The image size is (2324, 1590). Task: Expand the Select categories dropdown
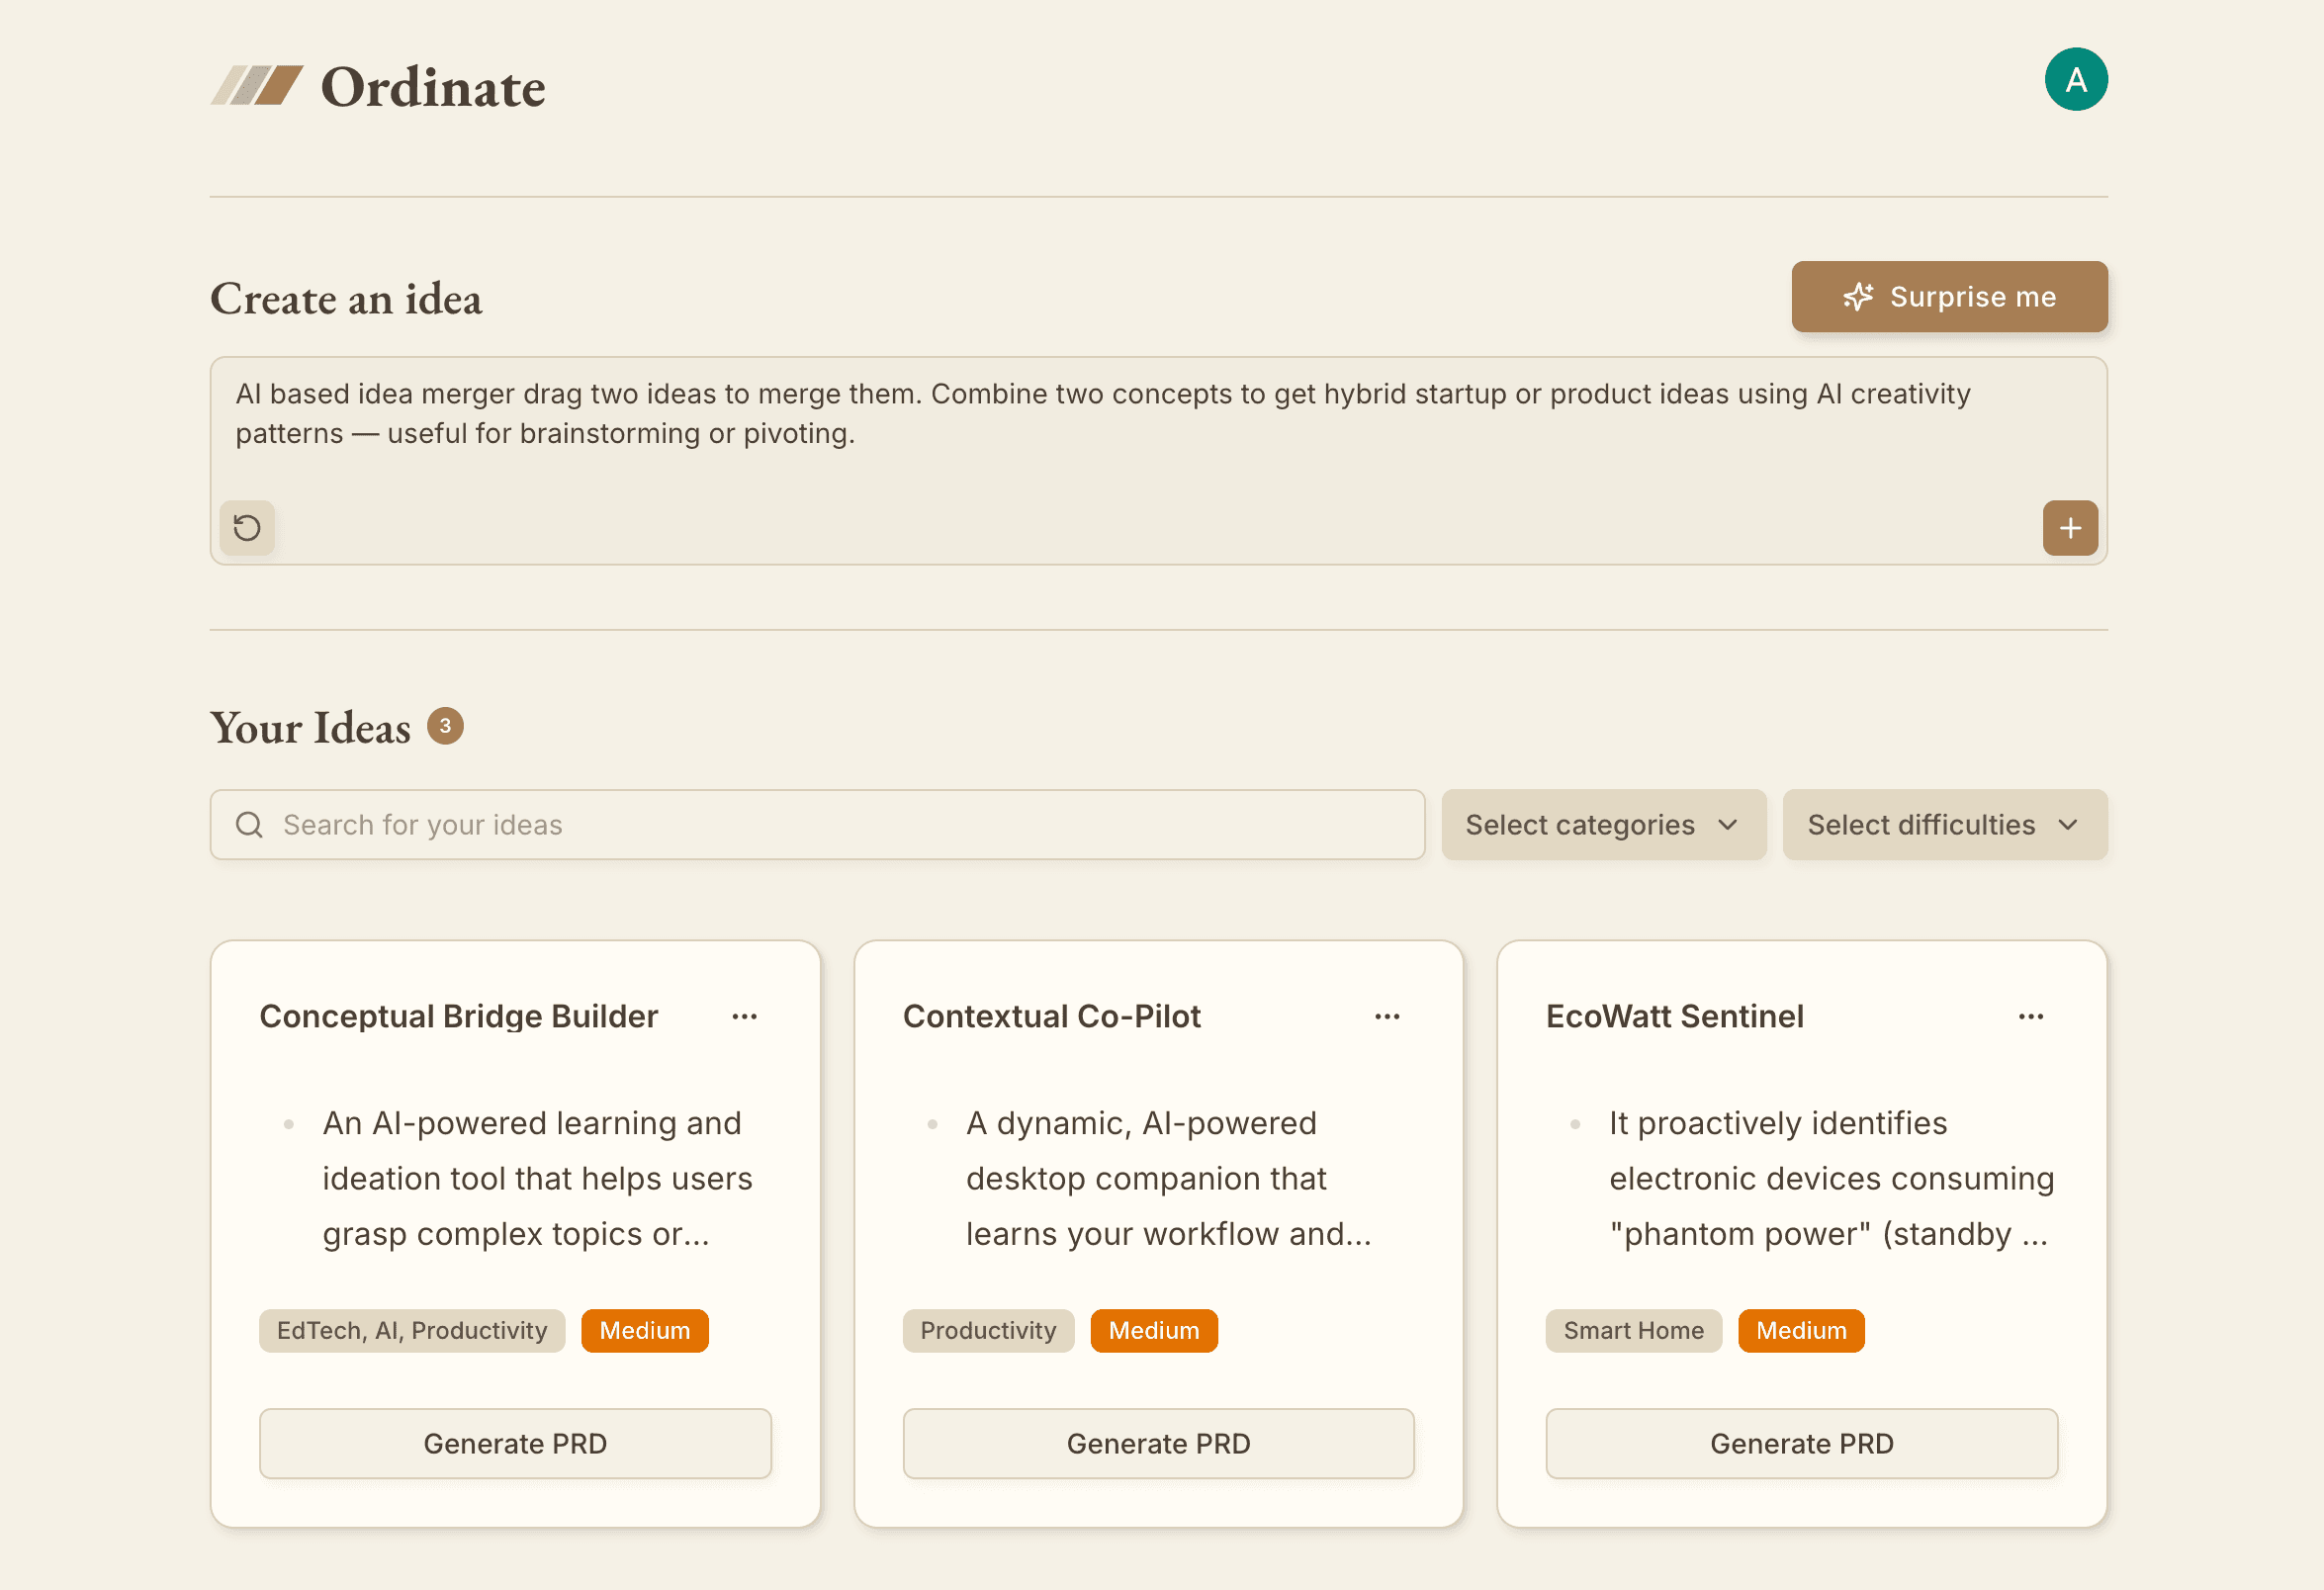tap(1603, 824)
